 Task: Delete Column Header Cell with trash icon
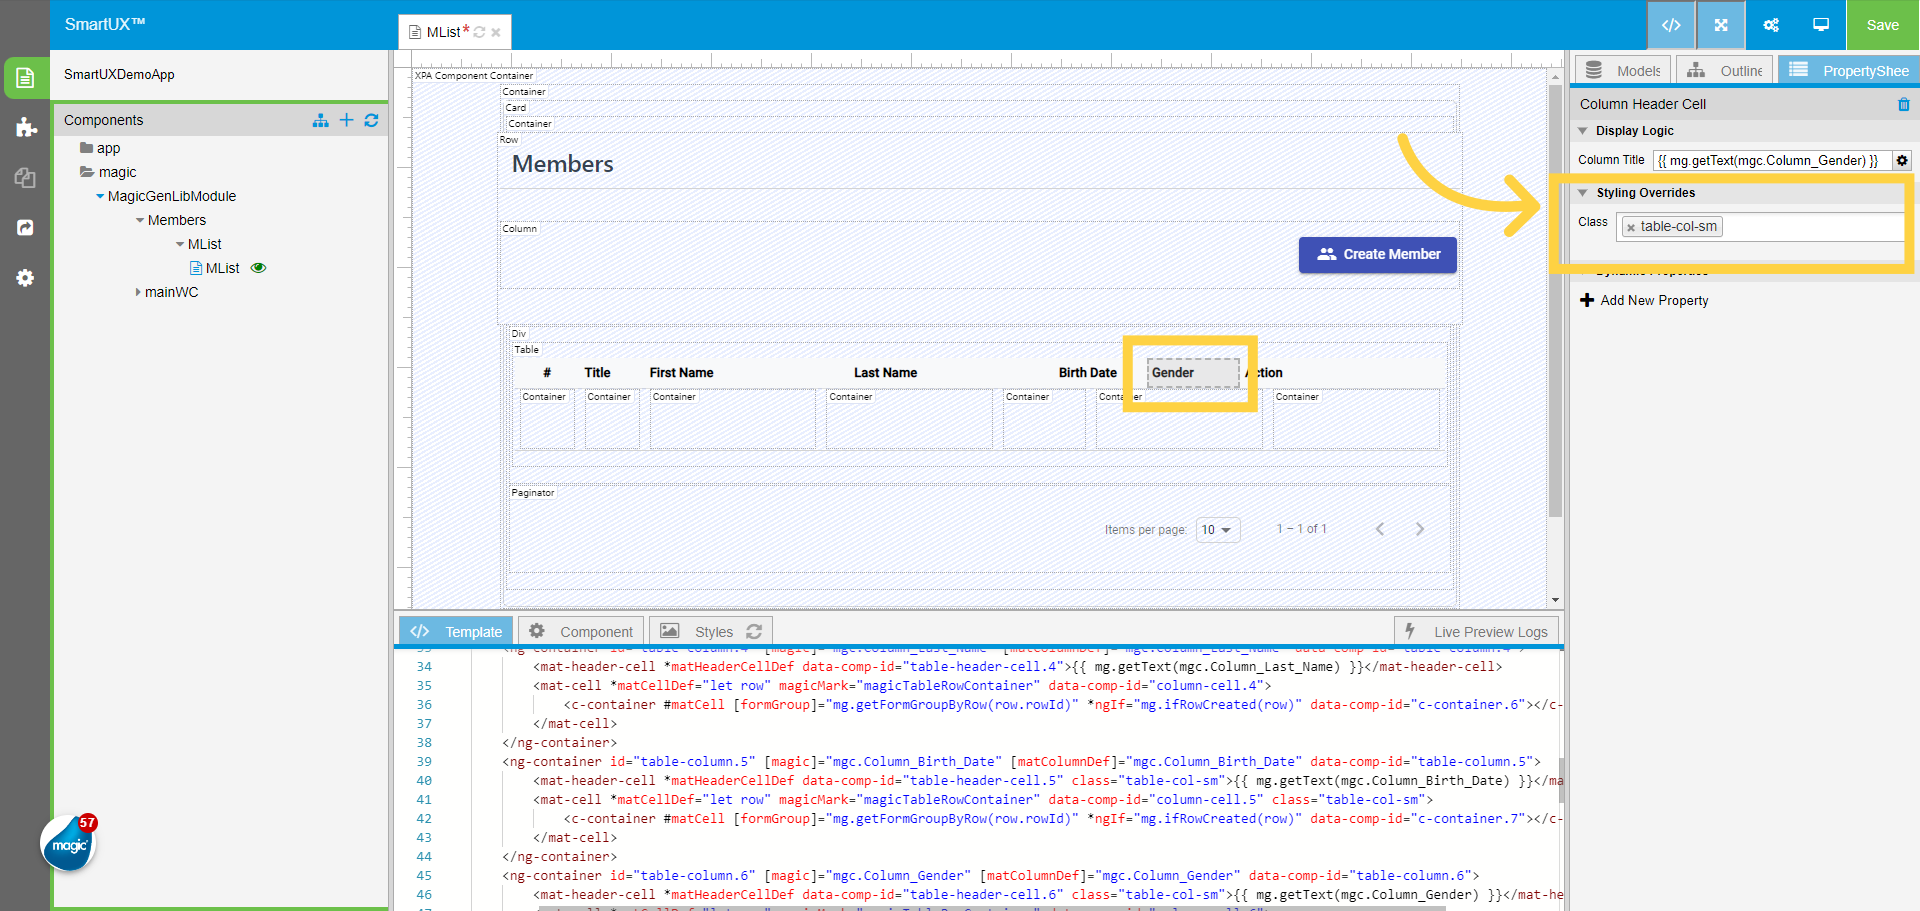(1903, 104)
